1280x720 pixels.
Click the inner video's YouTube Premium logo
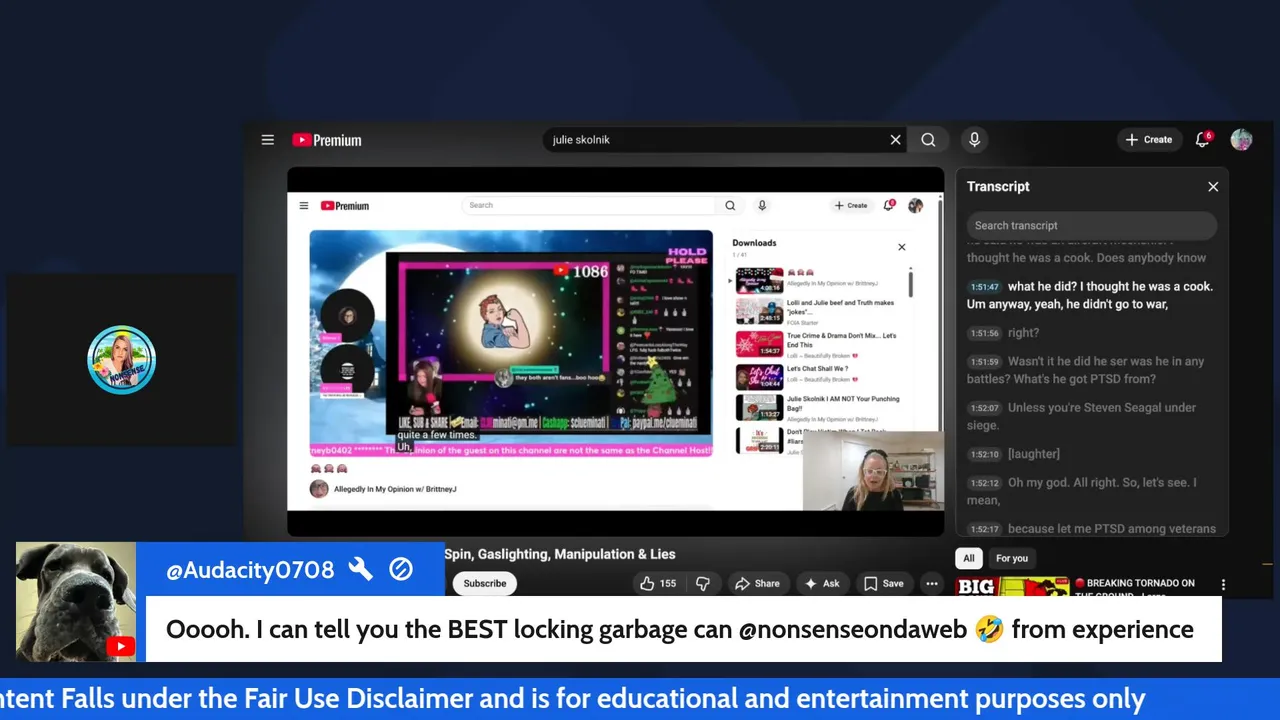[x=345, y=206]
